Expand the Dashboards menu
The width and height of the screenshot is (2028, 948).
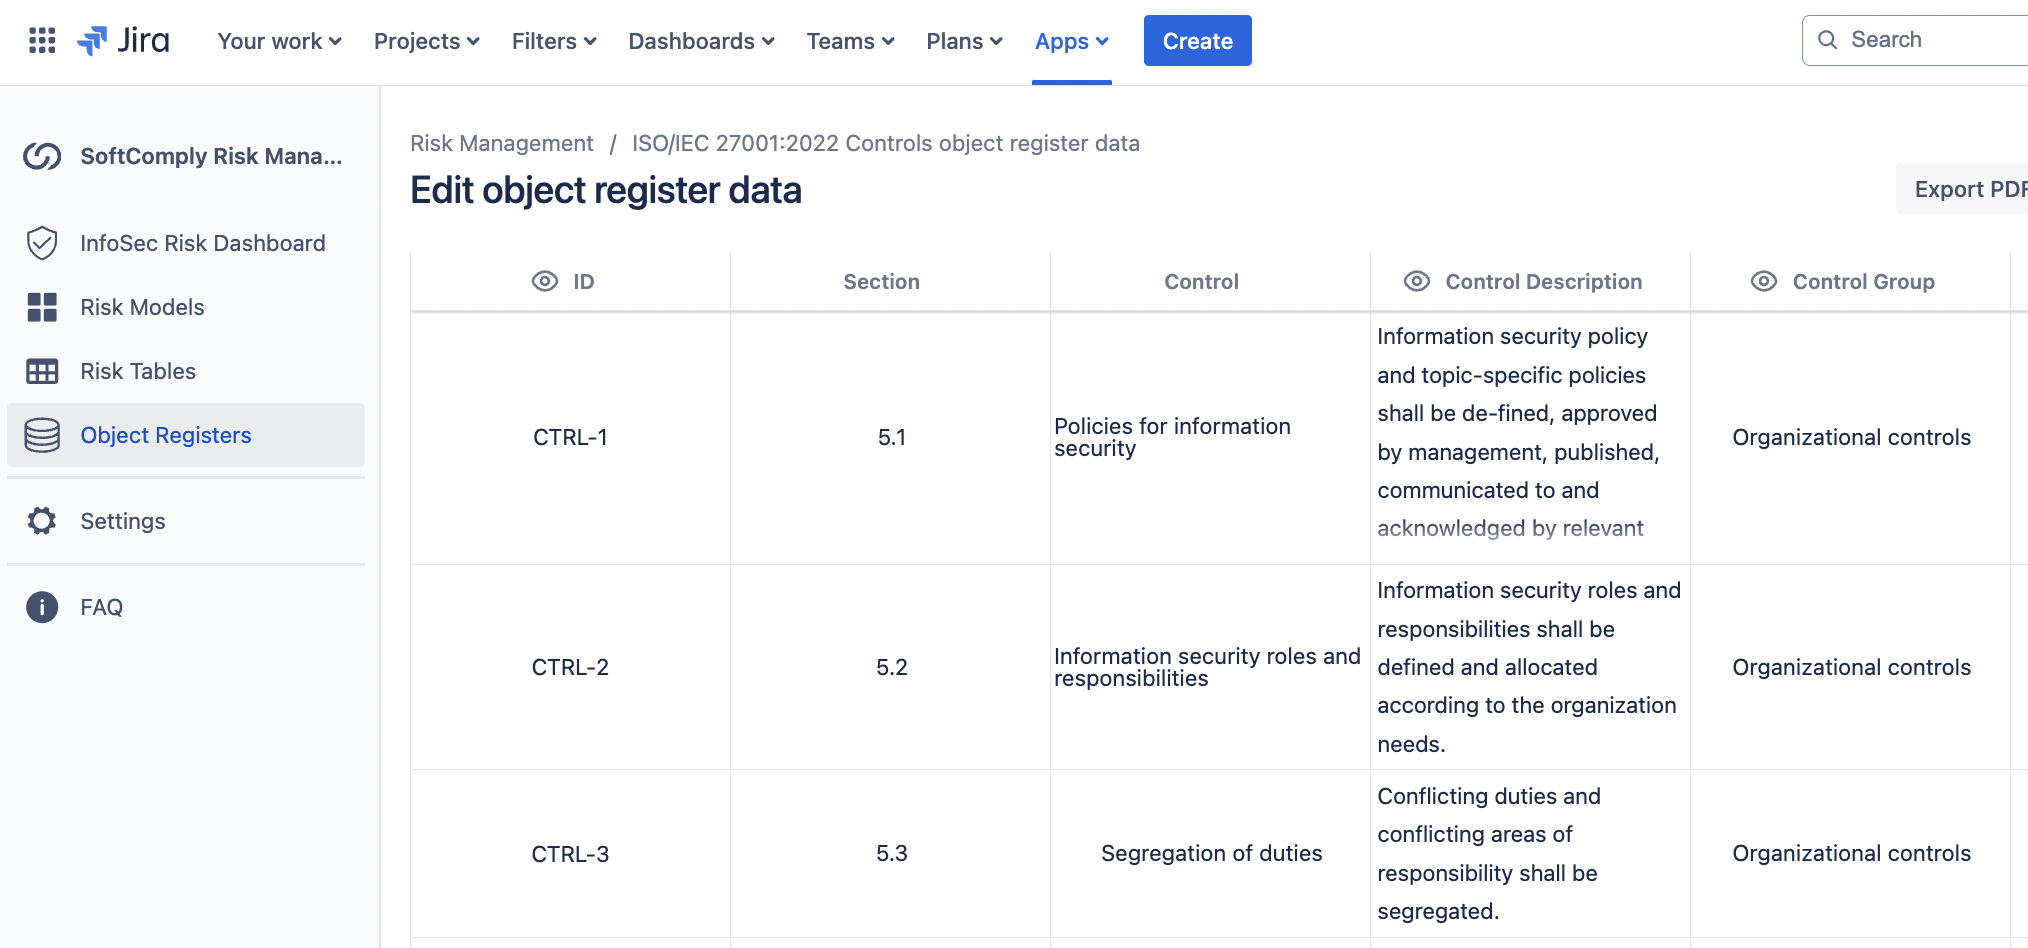click(701, 41)
